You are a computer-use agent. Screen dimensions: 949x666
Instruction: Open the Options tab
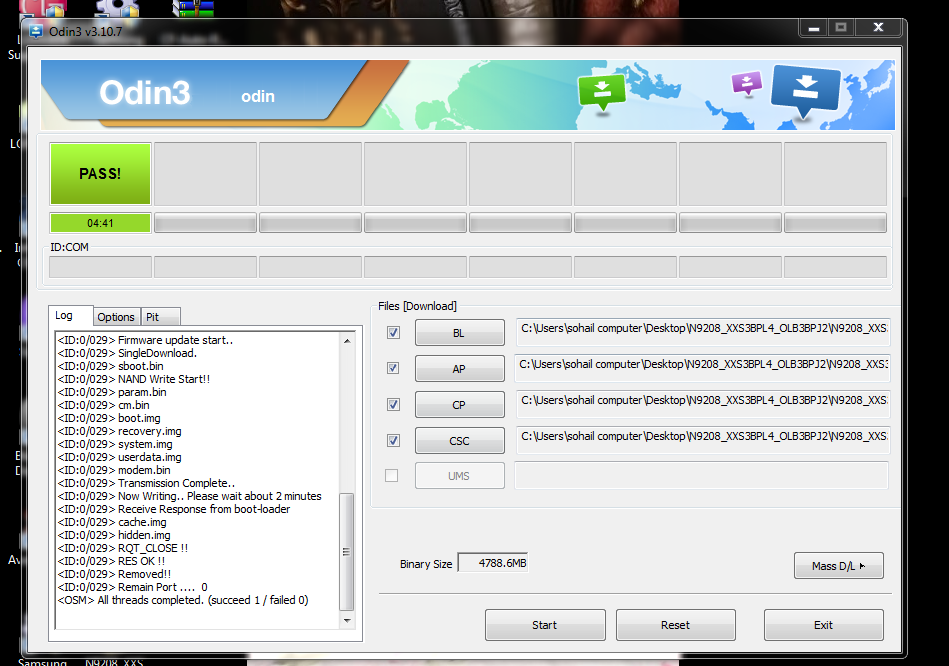pos(116,317)
